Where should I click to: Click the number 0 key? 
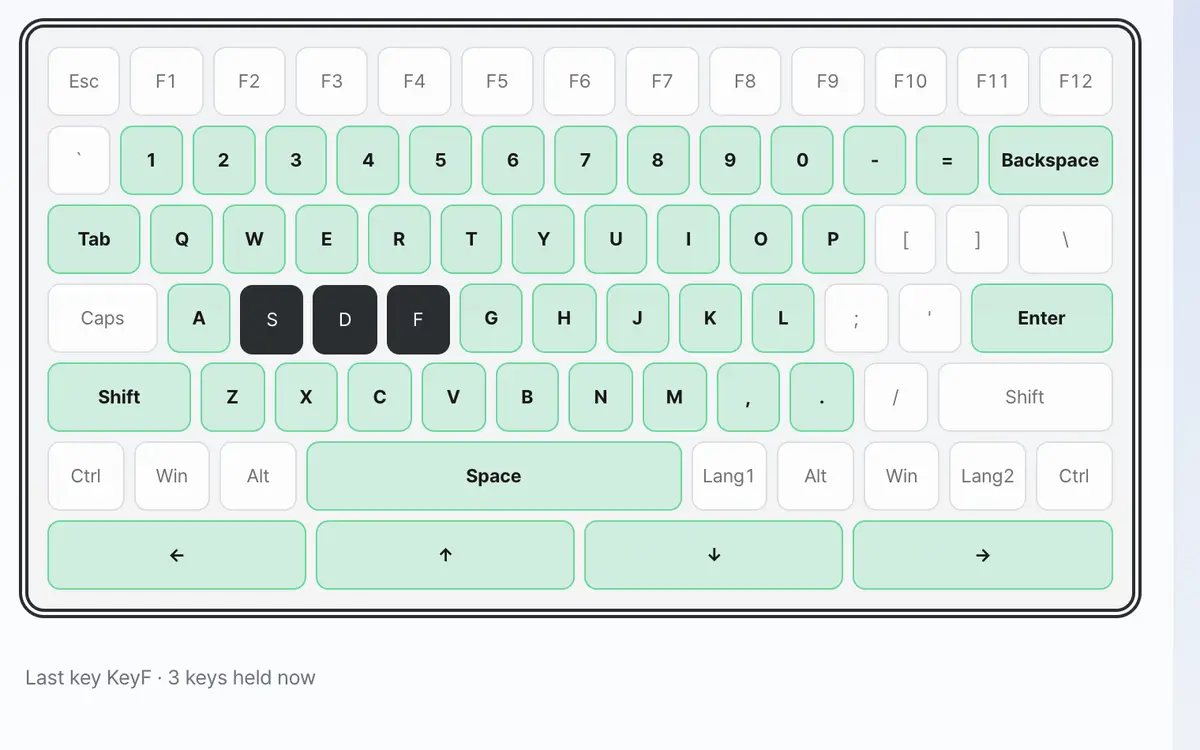tap(802, 160)
